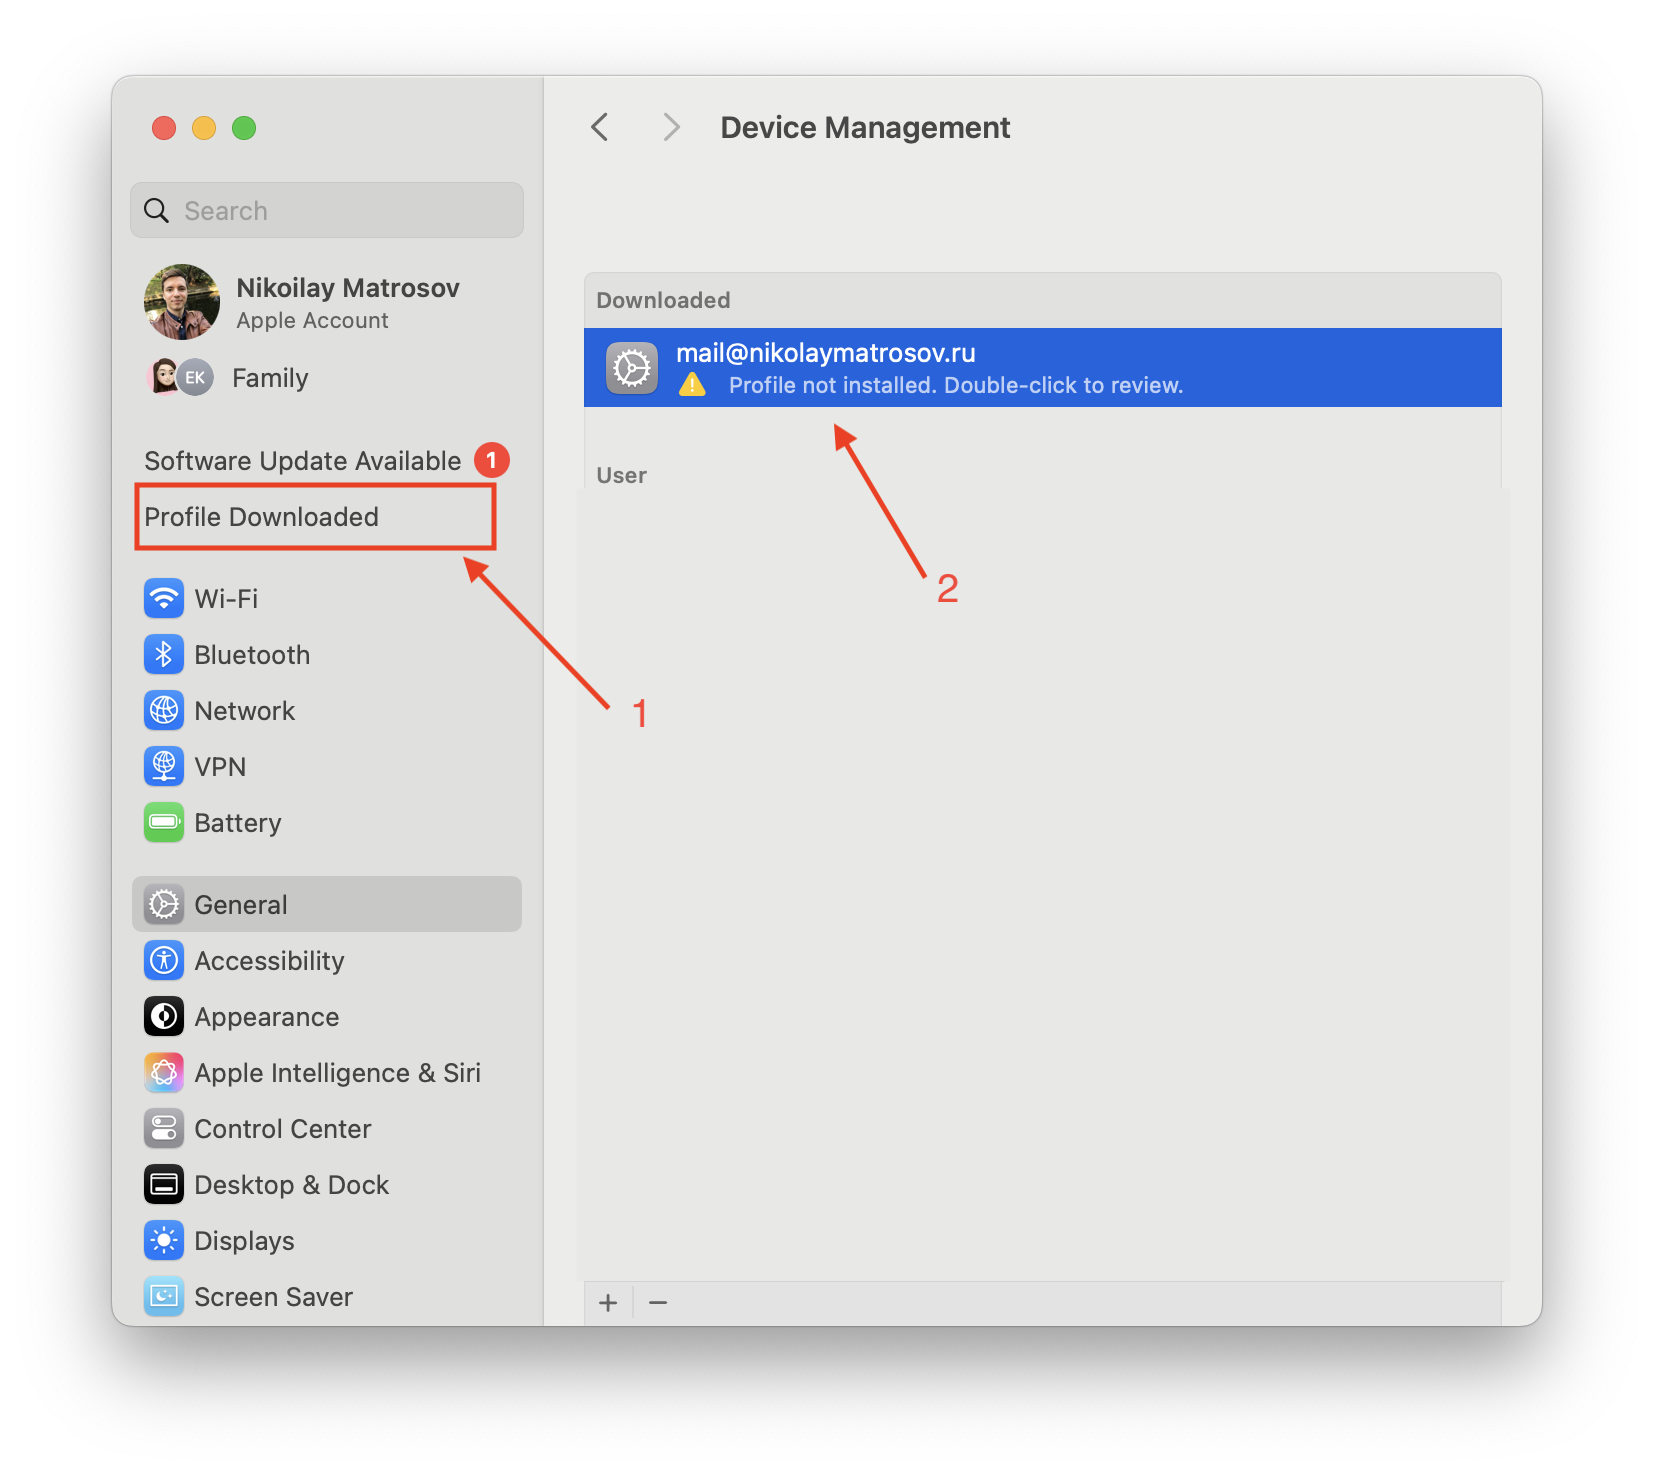This screenshot has height=1474, width=1654.
Task: Open Accessibility icon in sidebar
Action: coord(164,961)
